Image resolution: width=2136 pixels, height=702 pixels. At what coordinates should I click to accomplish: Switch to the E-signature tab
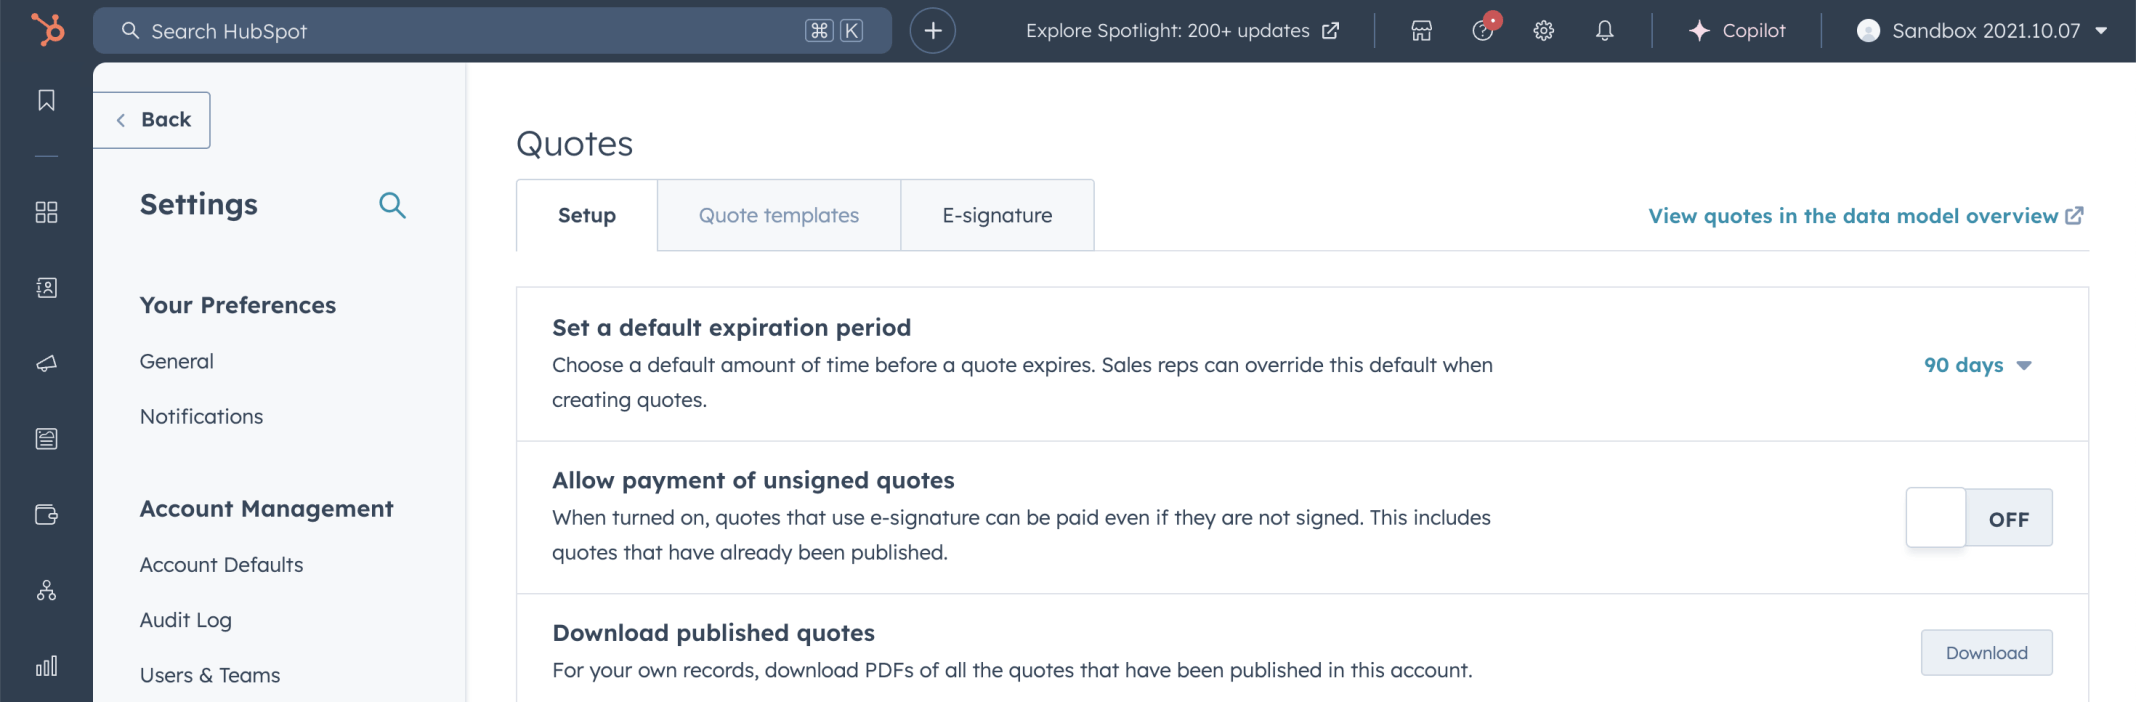click(x=997, y=215)
